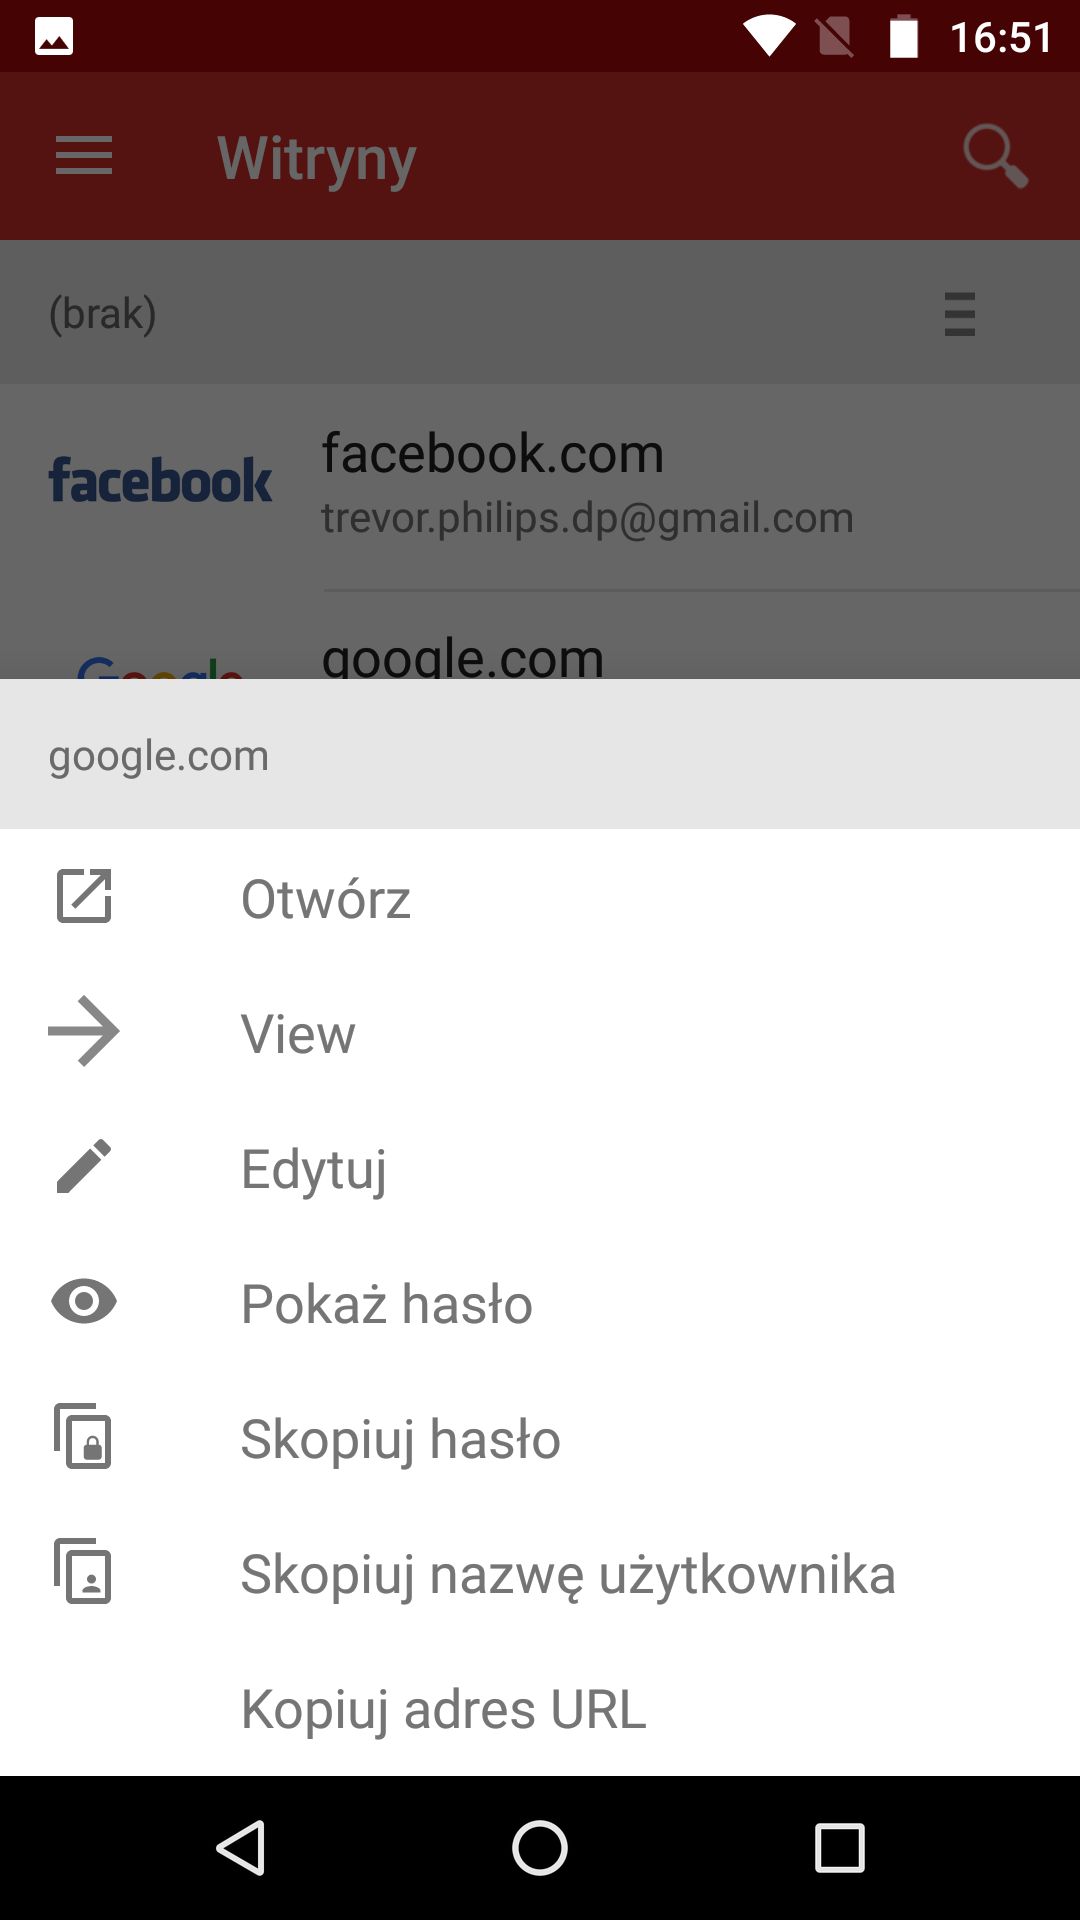
Task: Tap the search magnifier icon
Action: click(x=996, y=156)
